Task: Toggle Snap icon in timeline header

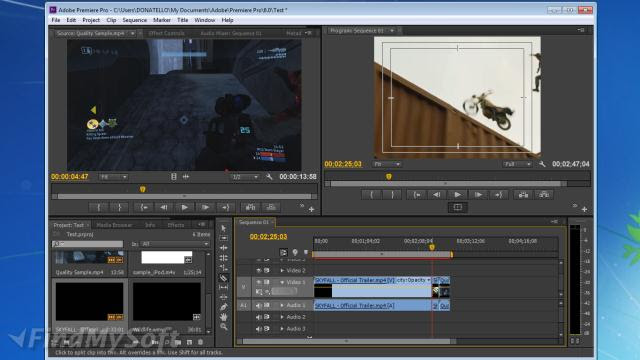Action: tap(283, 253)
